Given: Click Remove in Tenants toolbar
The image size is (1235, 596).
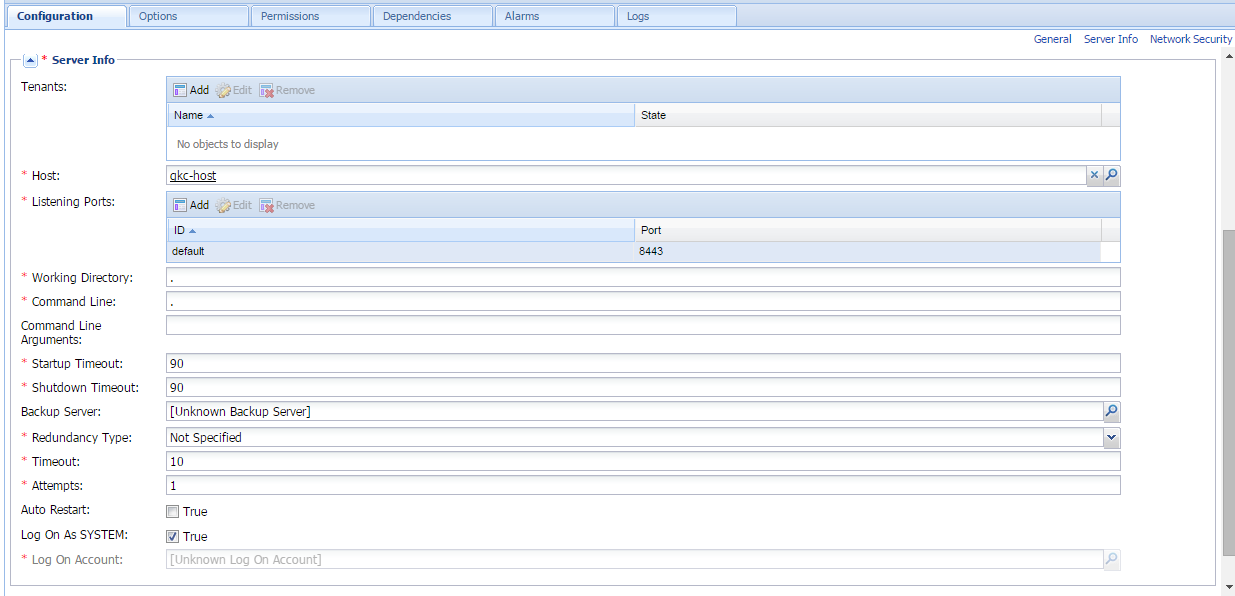Looking at the screenshot, I should [287, 90].
